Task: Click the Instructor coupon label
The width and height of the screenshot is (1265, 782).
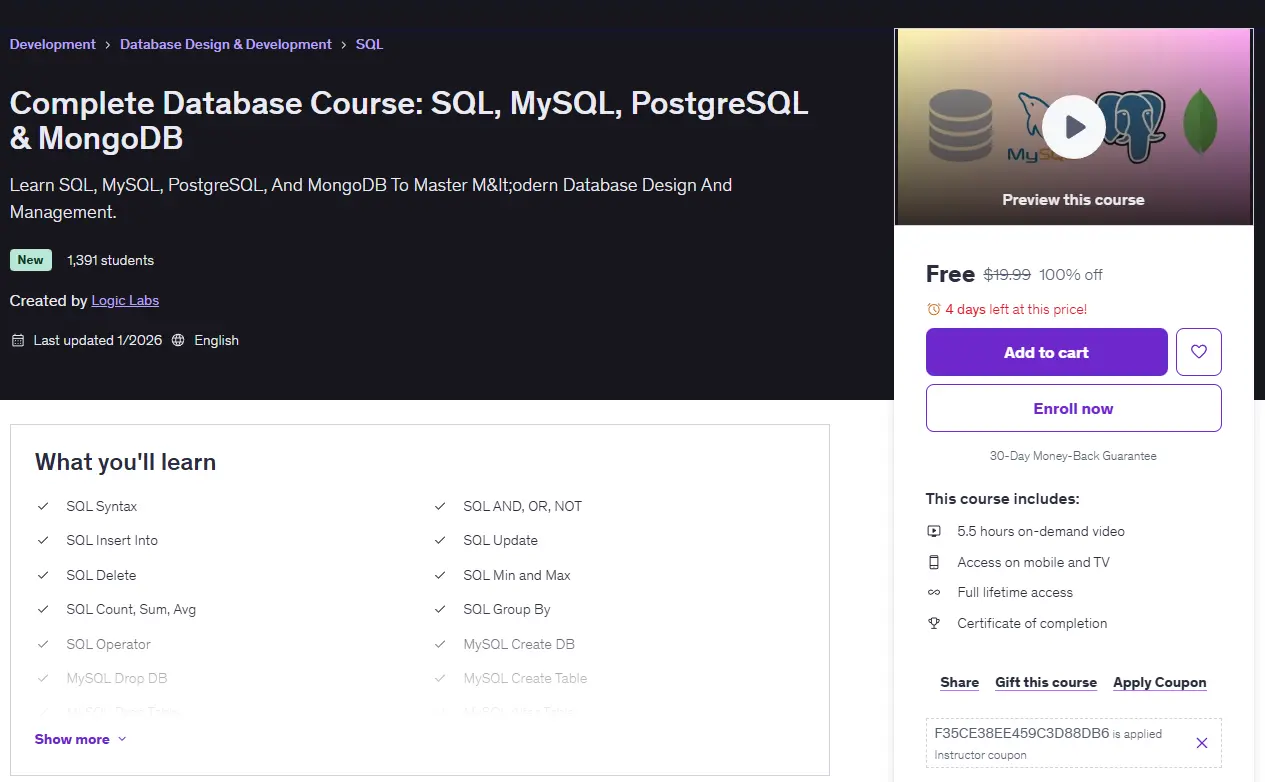Action: (x=979, y=755)
